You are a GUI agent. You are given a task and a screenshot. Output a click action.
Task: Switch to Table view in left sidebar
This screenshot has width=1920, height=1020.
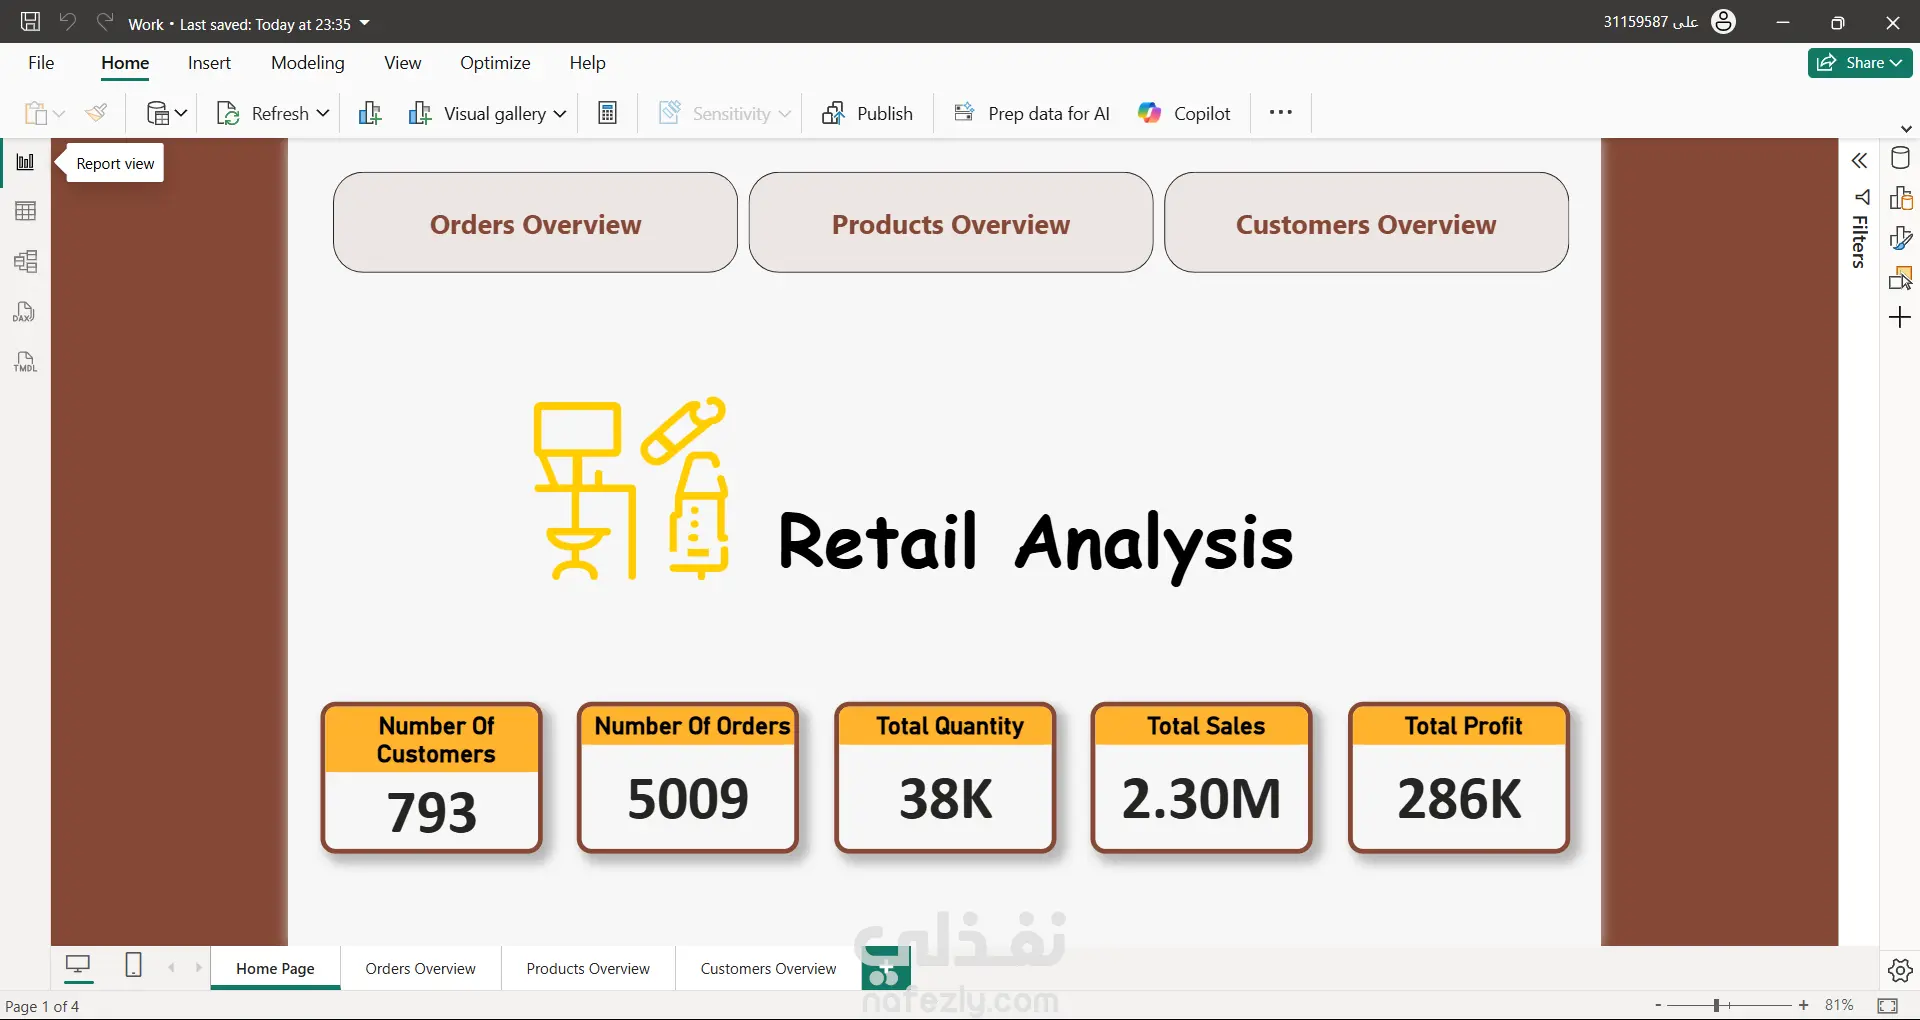click(x=26, y=211)
